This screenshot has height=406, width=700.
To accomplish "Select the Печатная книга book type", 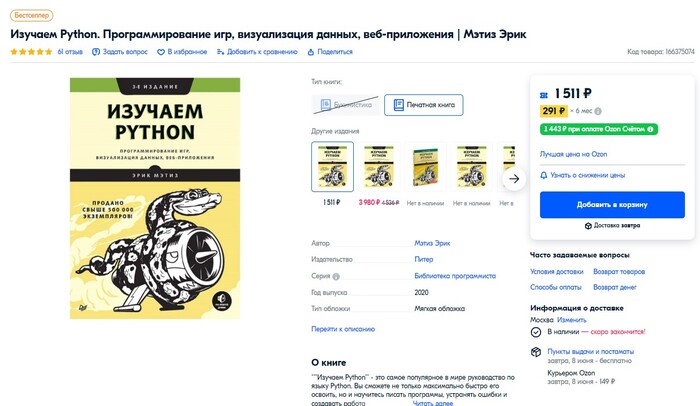I will (x=424, y=105).
